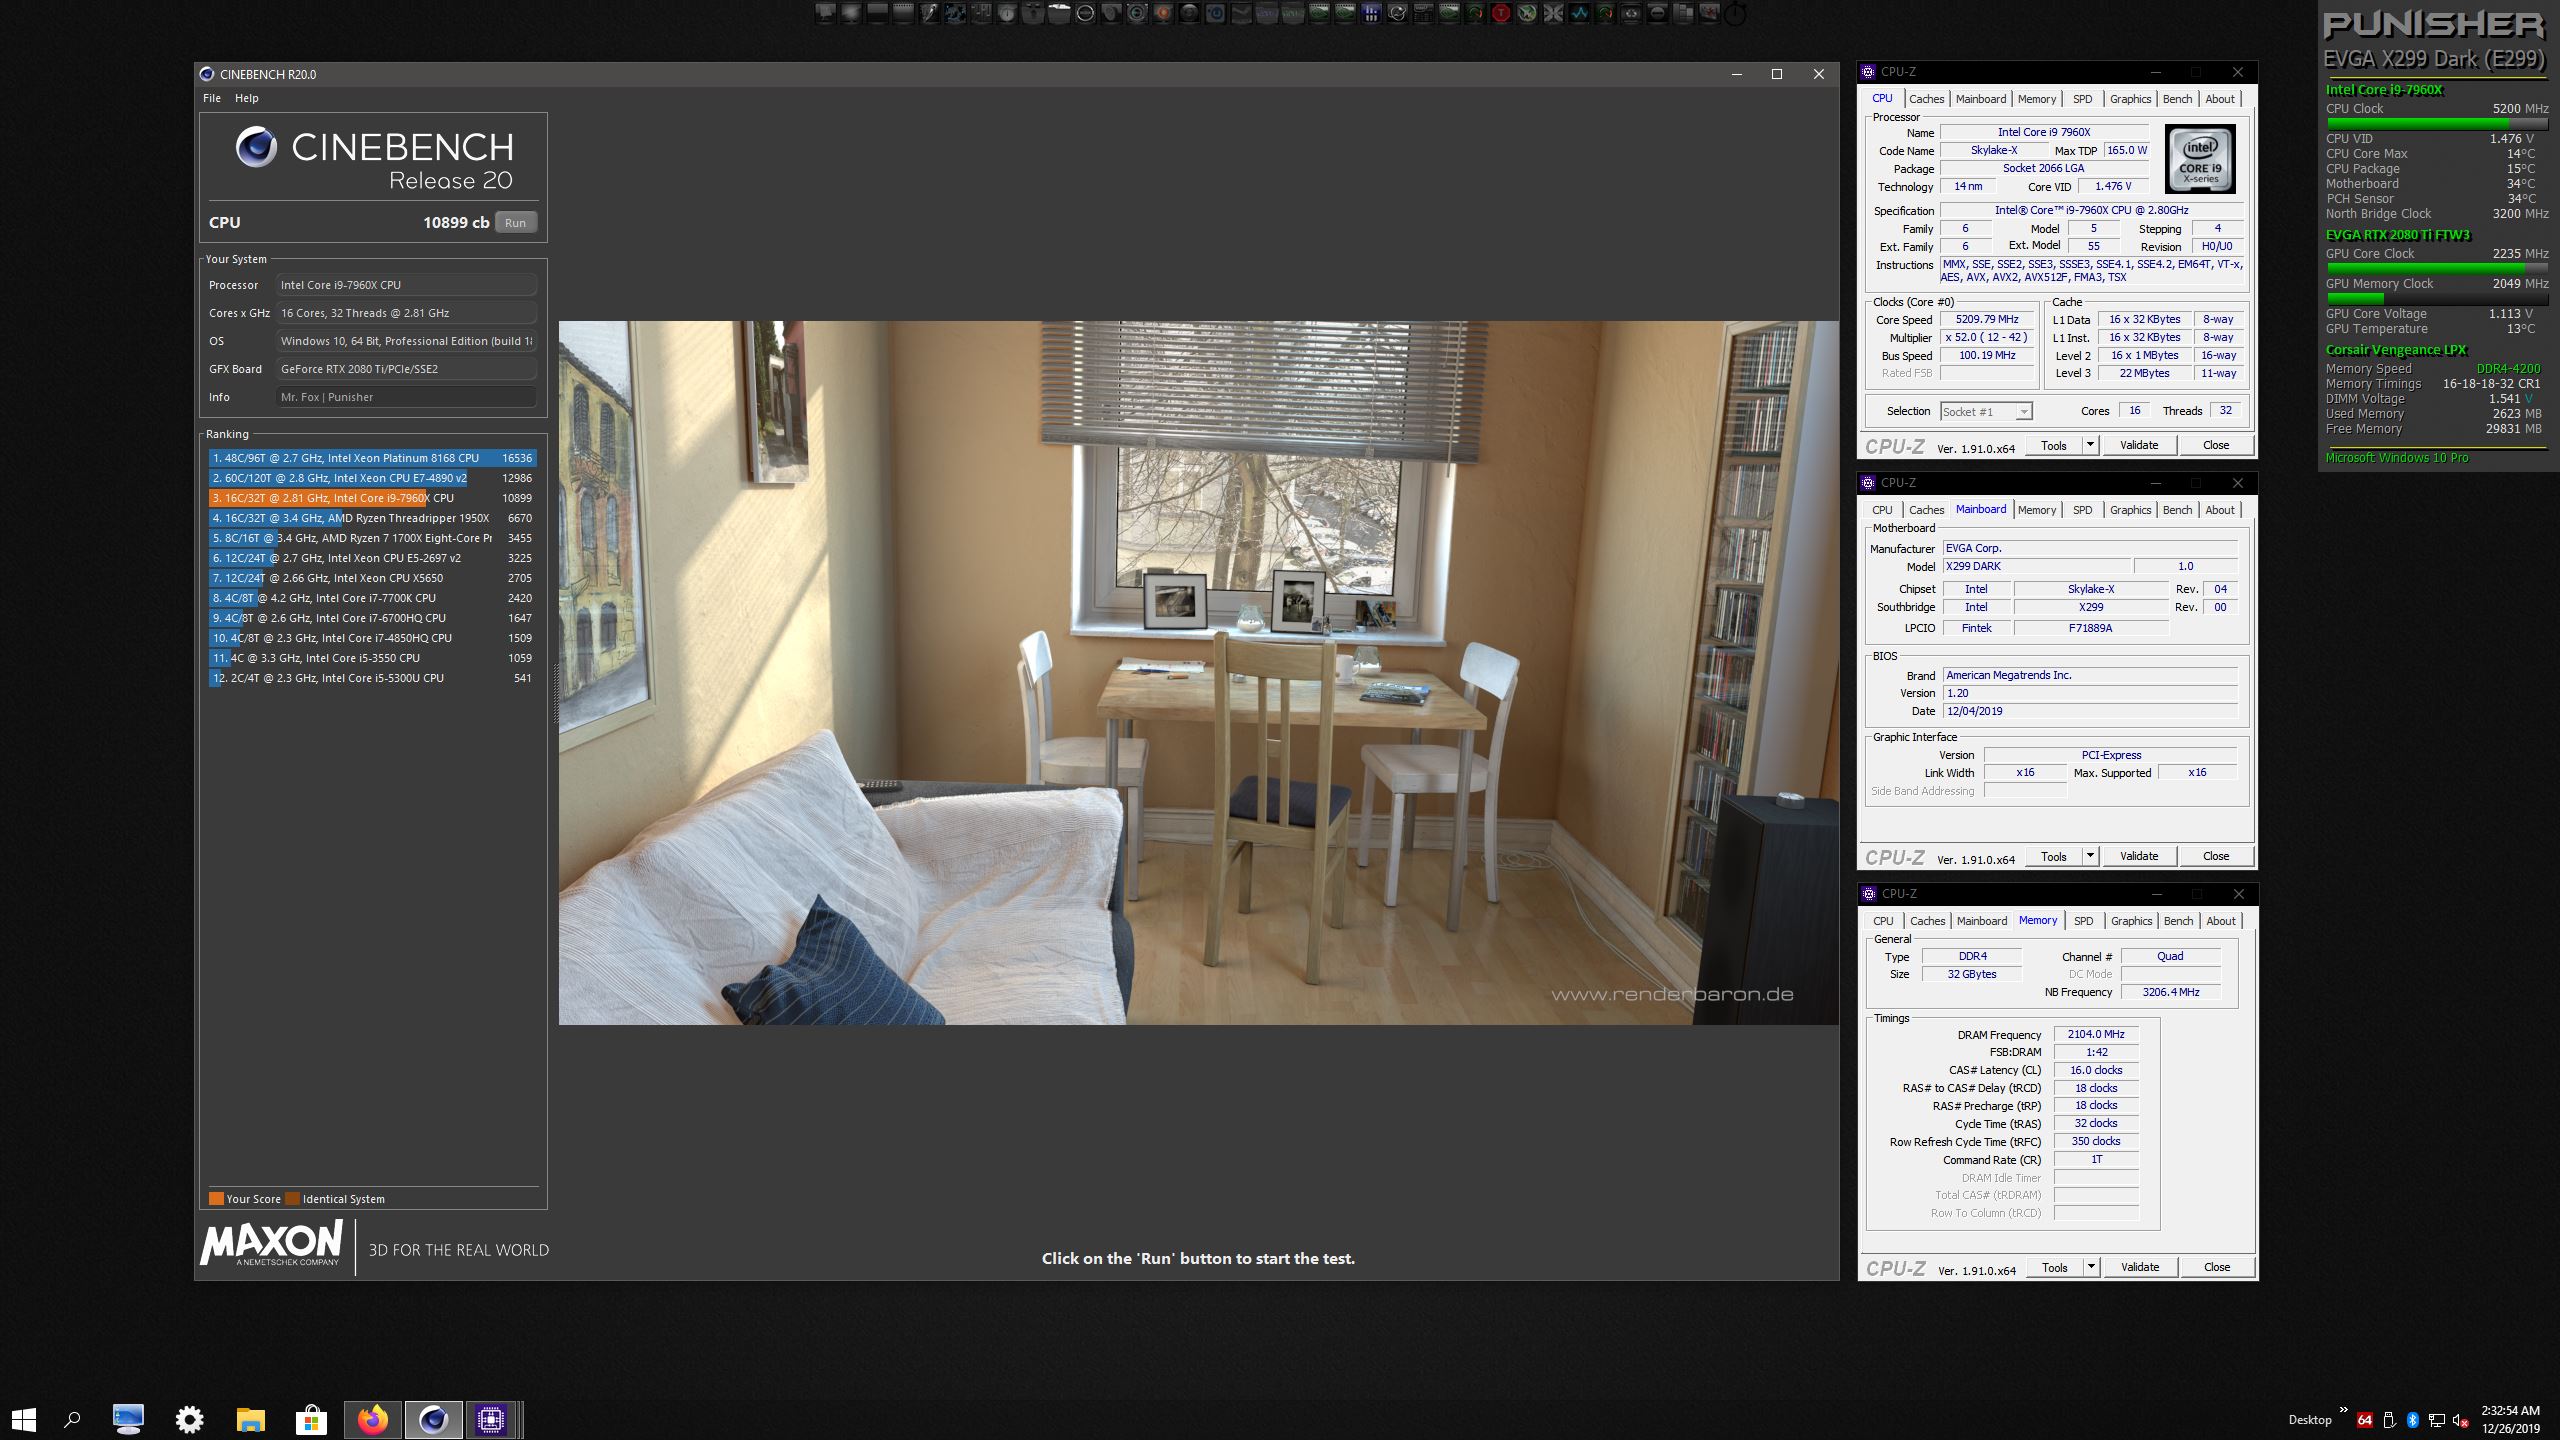Expand the Desktop toolbar chevron in taskbar
Screen dimensions: 2560x1440
[2343, 1411]
